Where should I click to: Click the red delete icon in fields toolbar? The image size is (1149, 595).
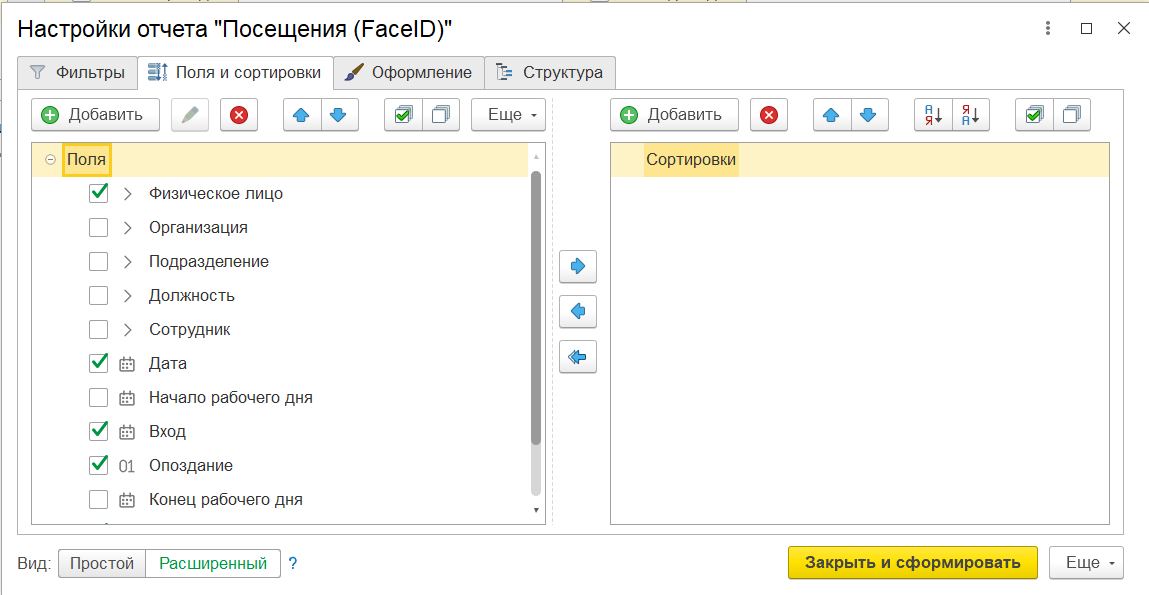pyautogui.click(x=239, y=115)
